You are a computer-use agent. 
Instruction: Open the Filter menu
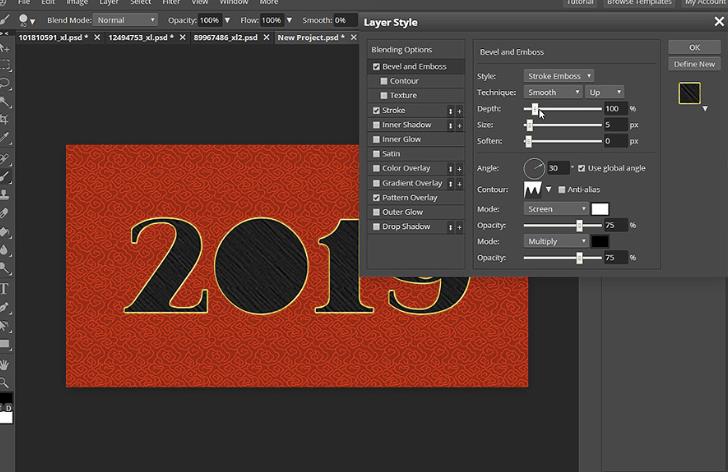point(171,3)
